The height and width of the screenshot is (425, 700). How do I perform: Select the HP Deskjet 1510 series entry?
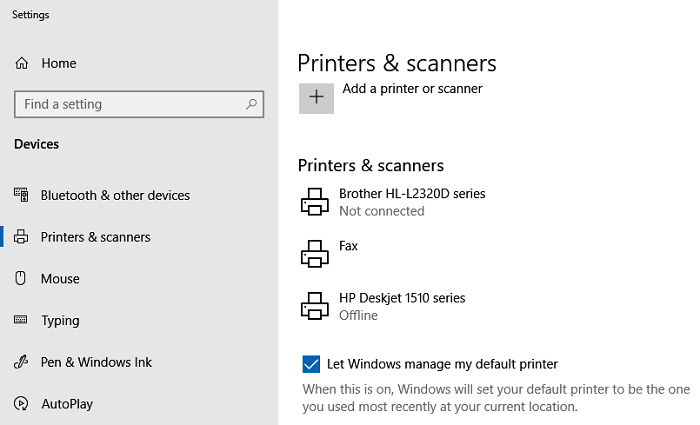(x=402, y=298)
